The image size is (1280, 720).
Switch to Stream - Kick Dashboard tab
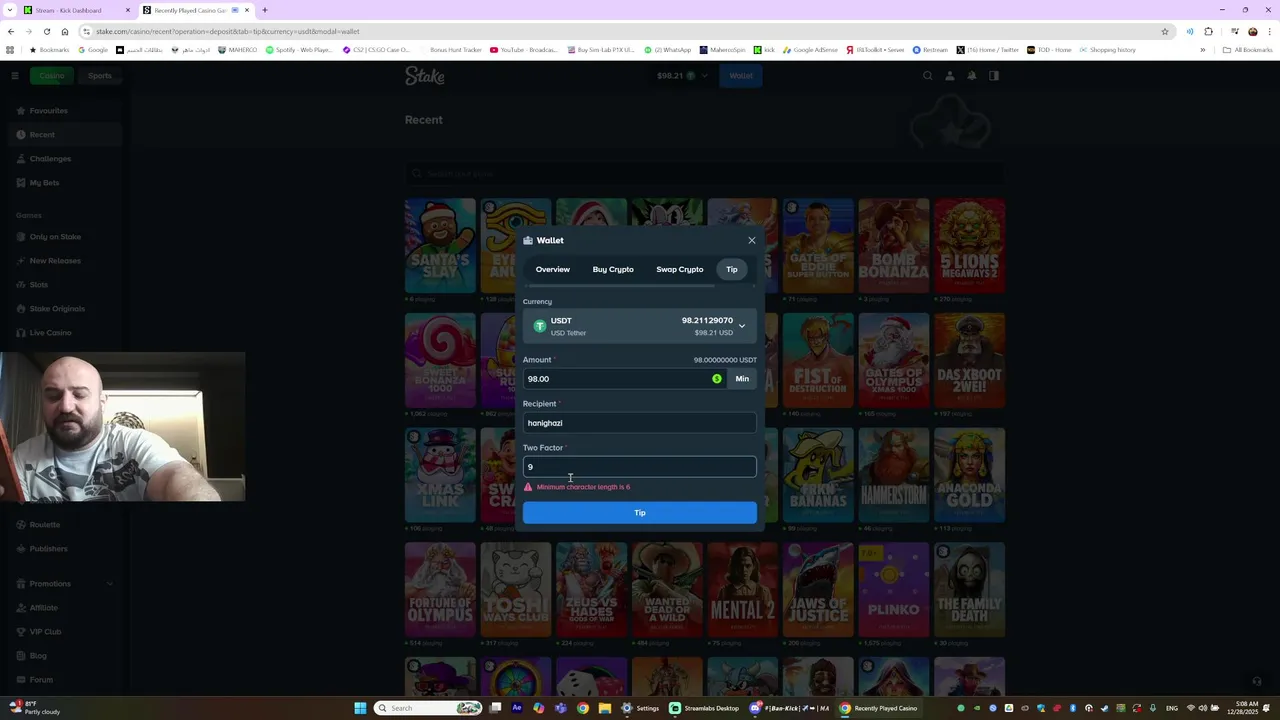pos(75,10)
